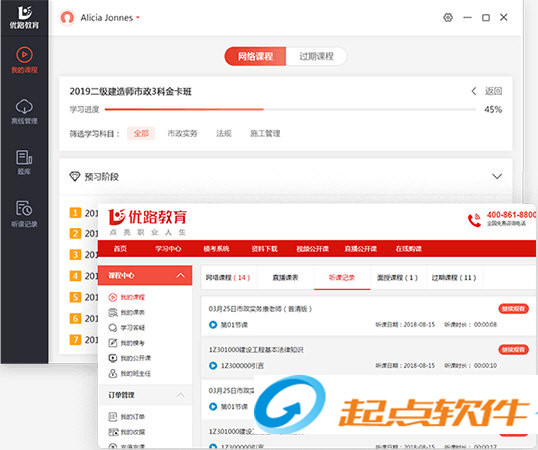Open 我的课程 in the dark sidebar

point(24,60)
